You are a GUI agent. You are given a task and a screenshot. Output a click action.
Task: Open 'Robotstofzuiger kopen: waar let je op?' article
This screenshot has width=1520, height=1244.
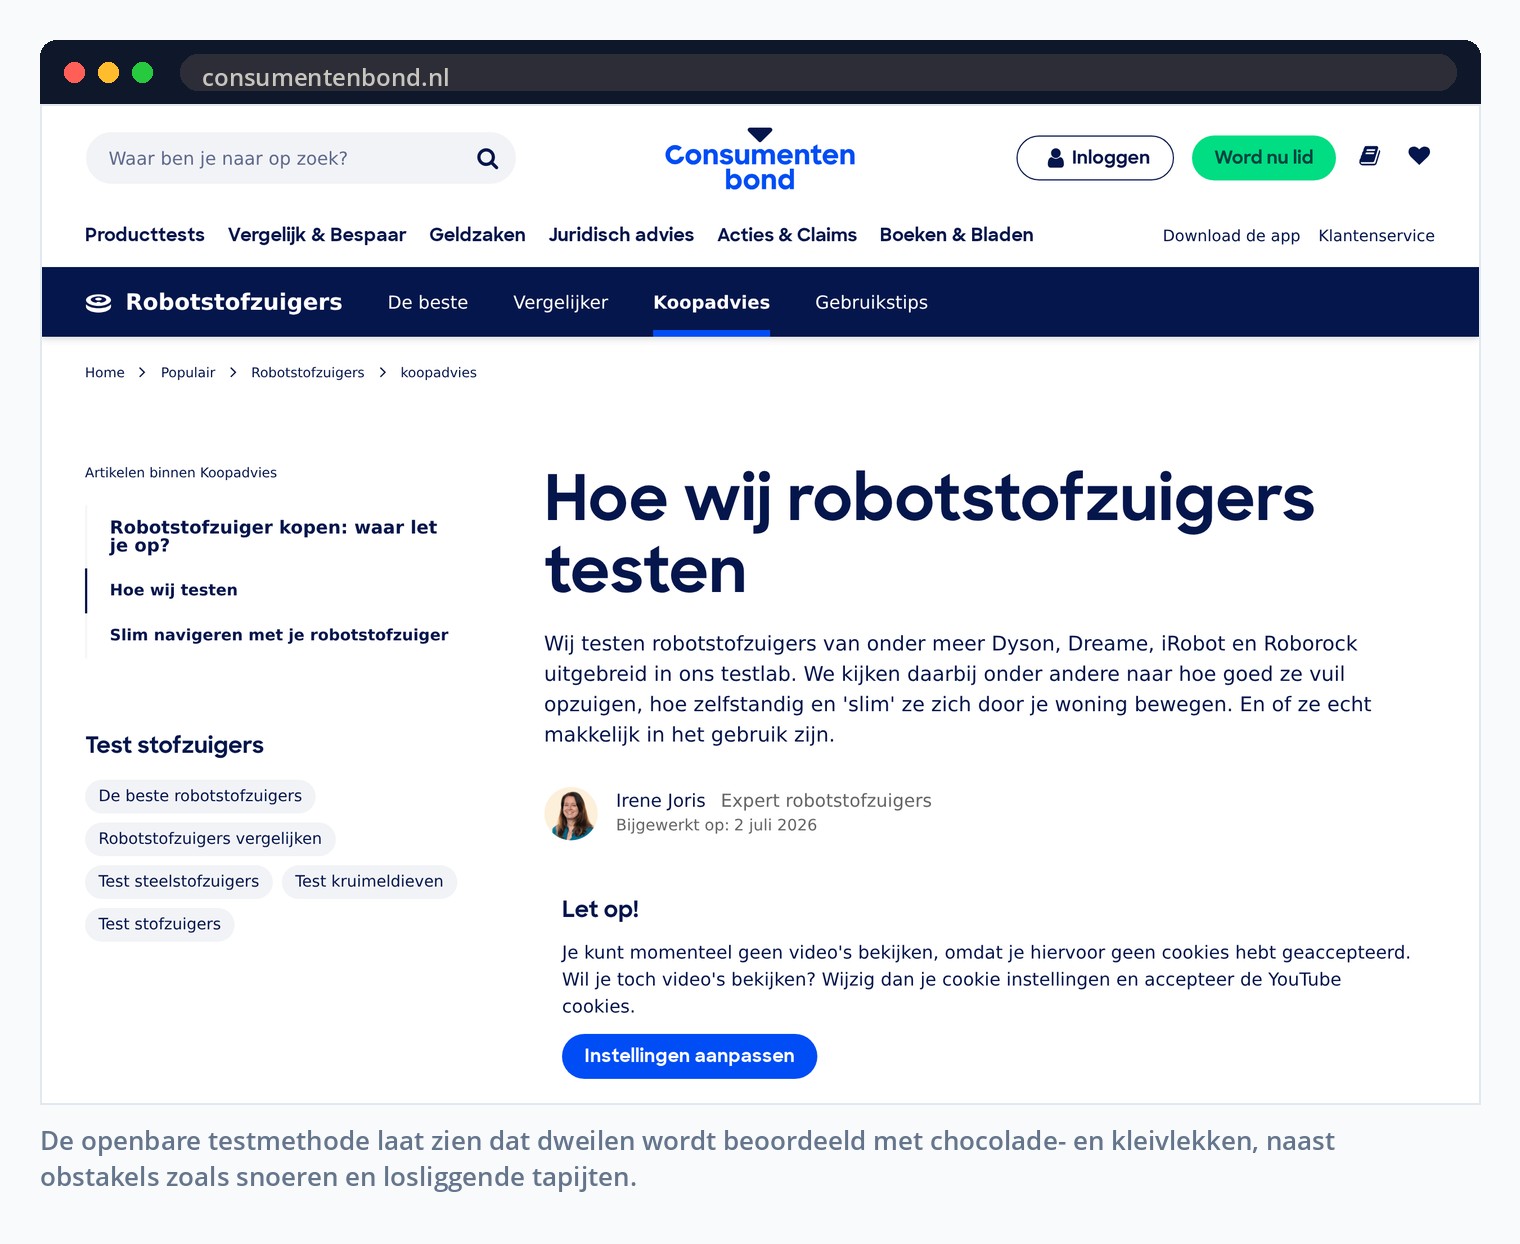click(x=273, y=536)
